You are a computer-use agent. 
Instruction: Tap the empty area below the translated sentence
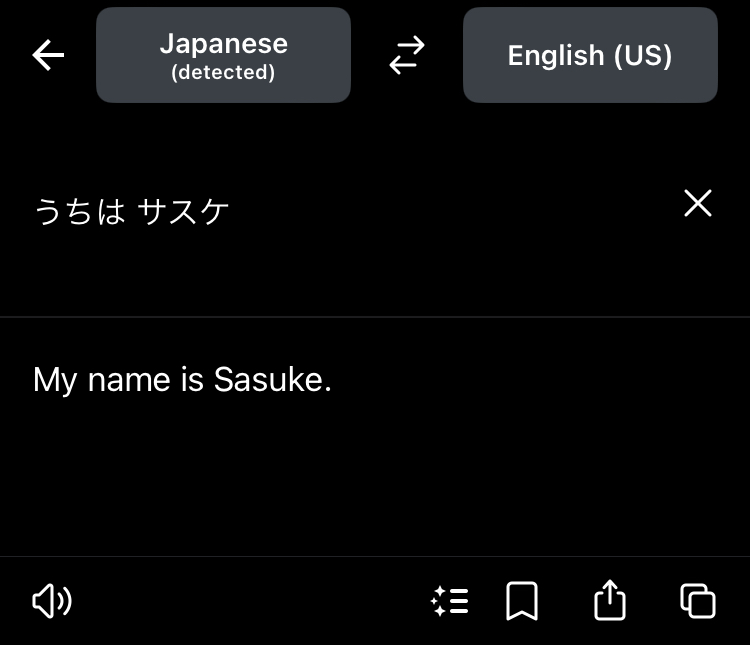point(375,480)
